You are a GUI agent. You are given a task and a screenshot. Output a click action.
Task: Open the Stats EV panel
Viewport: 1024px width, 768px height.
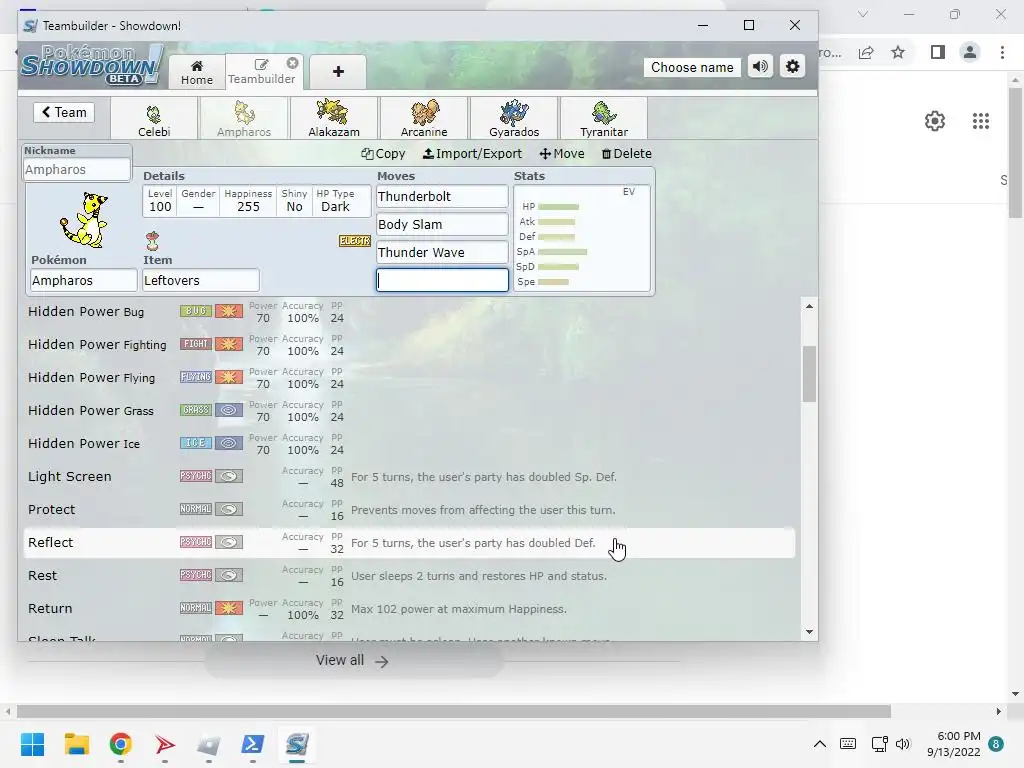pyautogui.click(x=582, y=238)
